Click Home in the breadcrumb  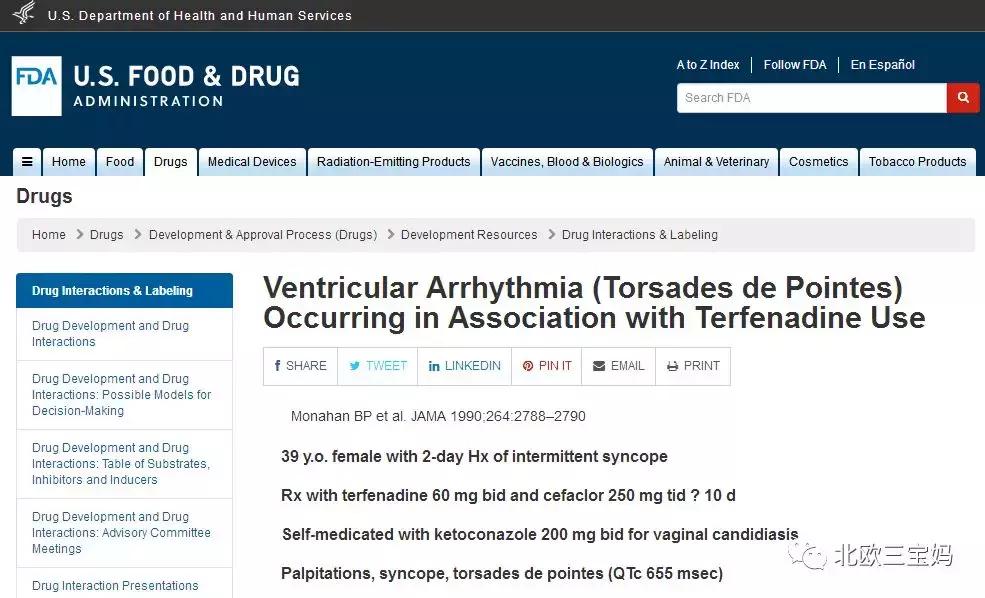(48, 235)
